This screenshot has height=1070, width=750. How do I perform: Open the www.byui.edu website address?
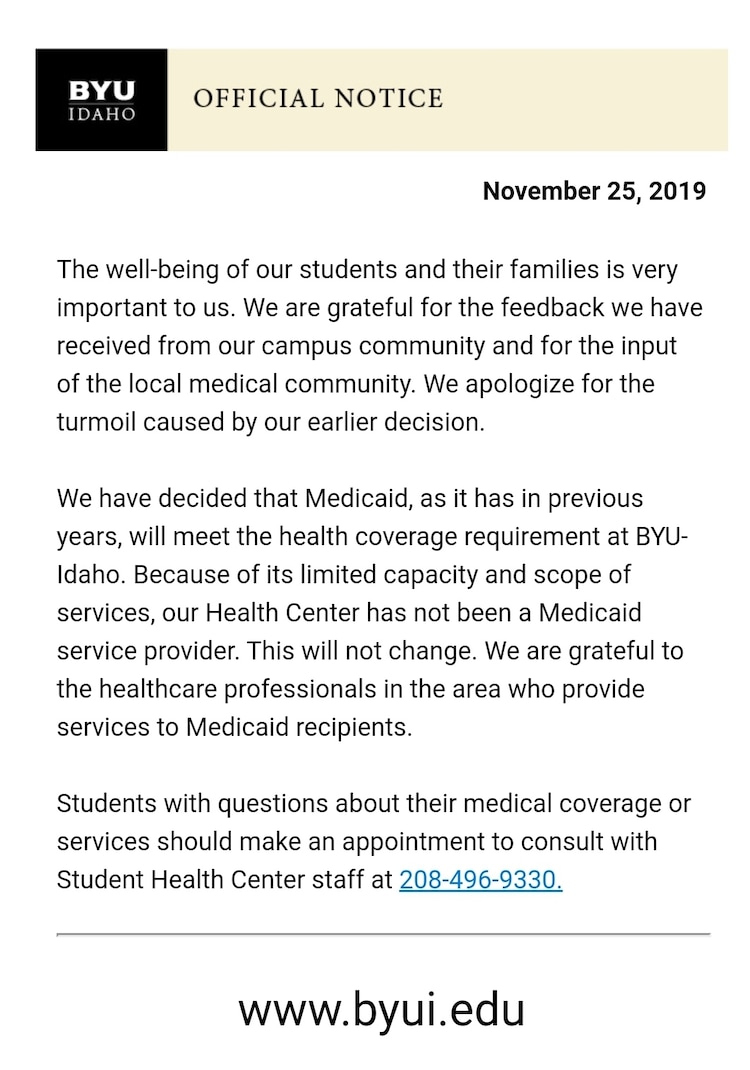(x=381, y=1010)
